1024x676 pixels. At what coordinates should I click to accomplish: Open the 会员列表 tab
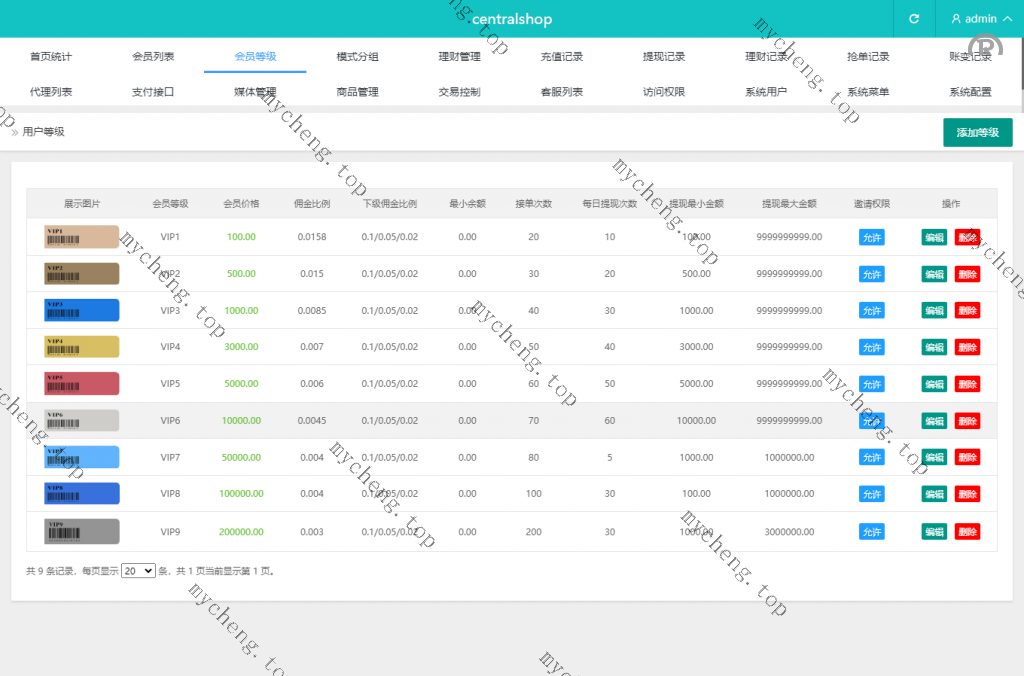tap(153, 56)
